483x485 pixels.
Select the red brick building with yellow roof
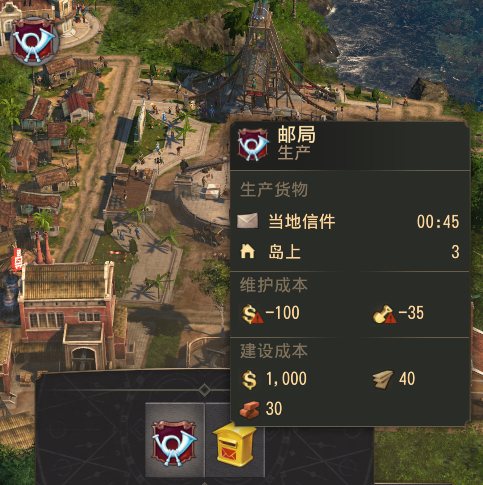(68, 313)
